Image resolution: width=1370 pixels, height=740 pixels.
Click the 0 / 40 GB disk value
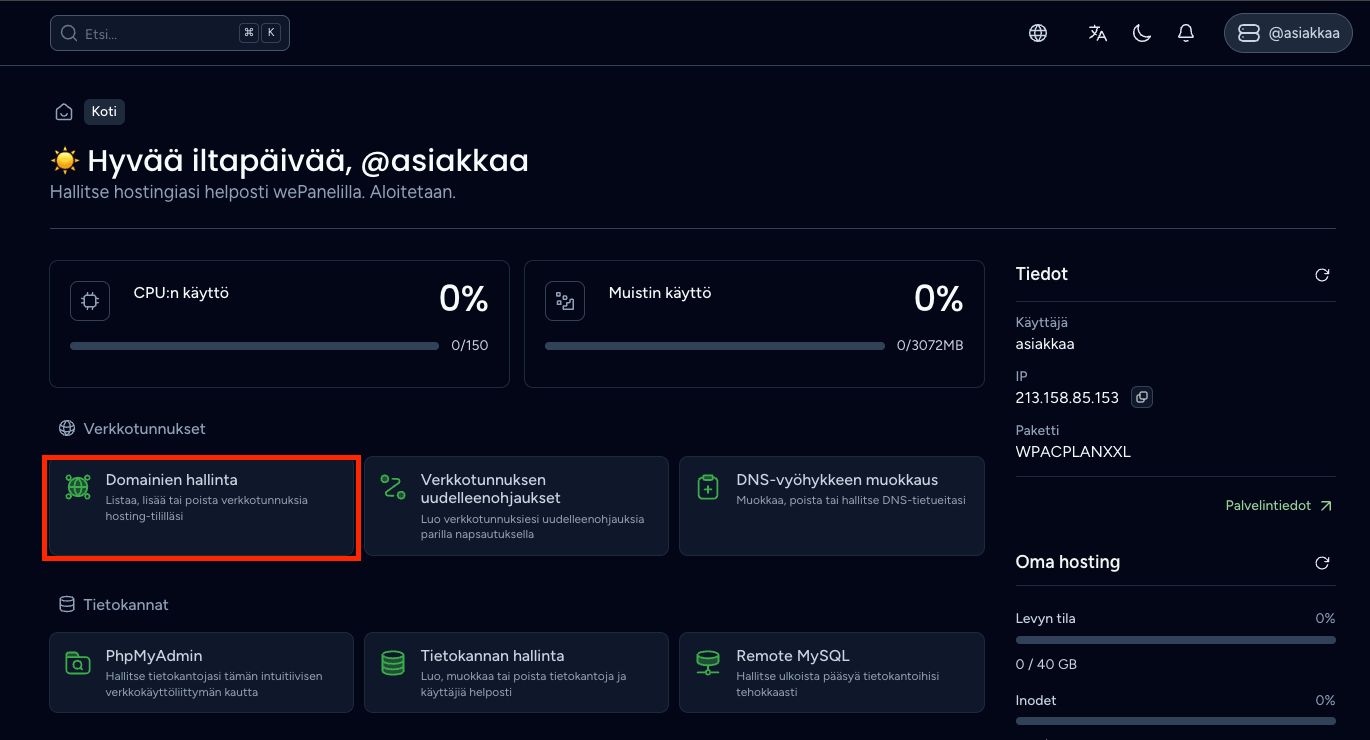[x=1046, y=664]
